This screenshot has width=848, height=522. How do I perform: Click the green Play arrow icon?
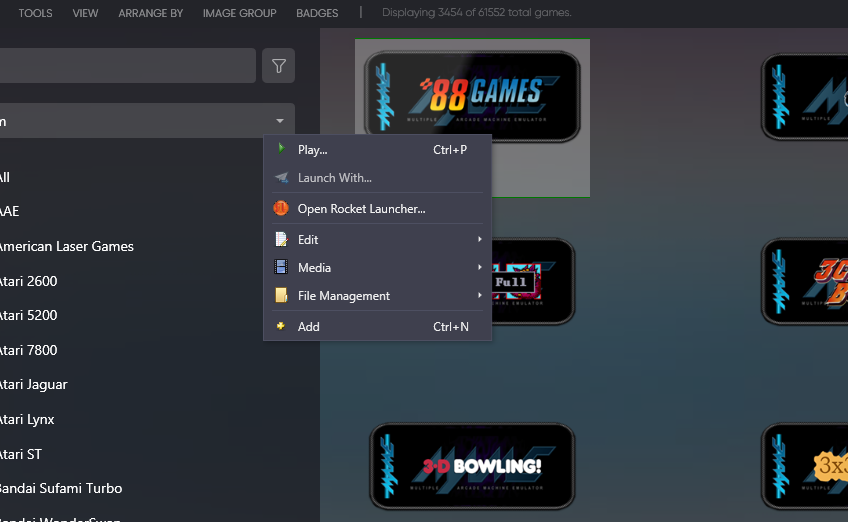point(281,148)
